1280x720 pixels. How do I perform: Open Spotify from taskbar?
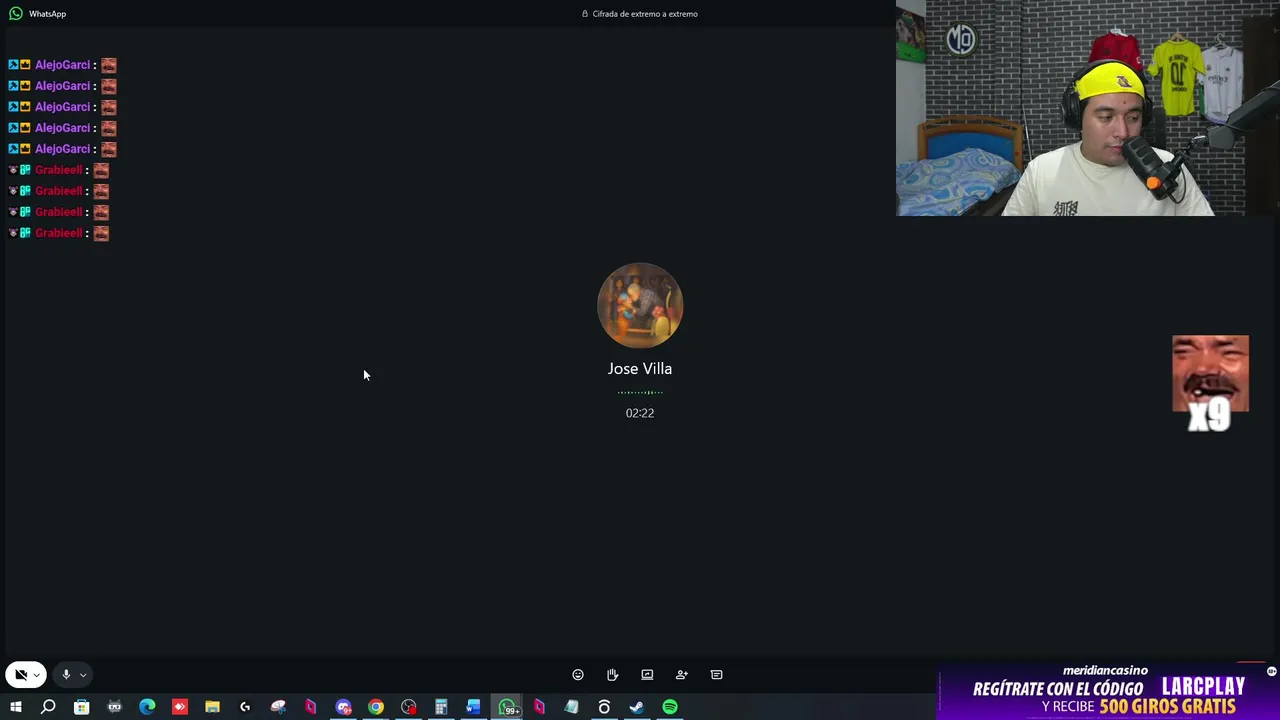click(x=670, y=707)
